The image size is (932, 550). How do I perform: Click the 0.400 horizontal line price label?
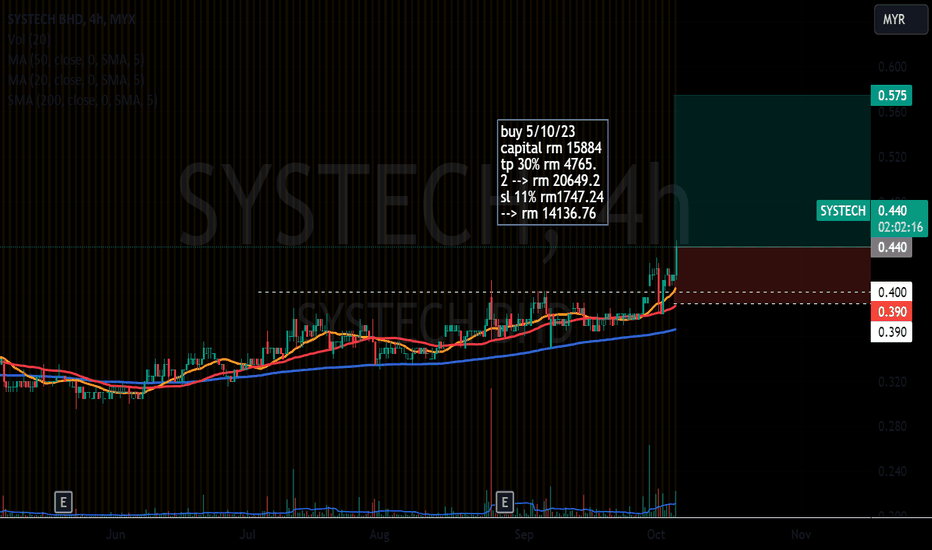[x=892, y=292]
